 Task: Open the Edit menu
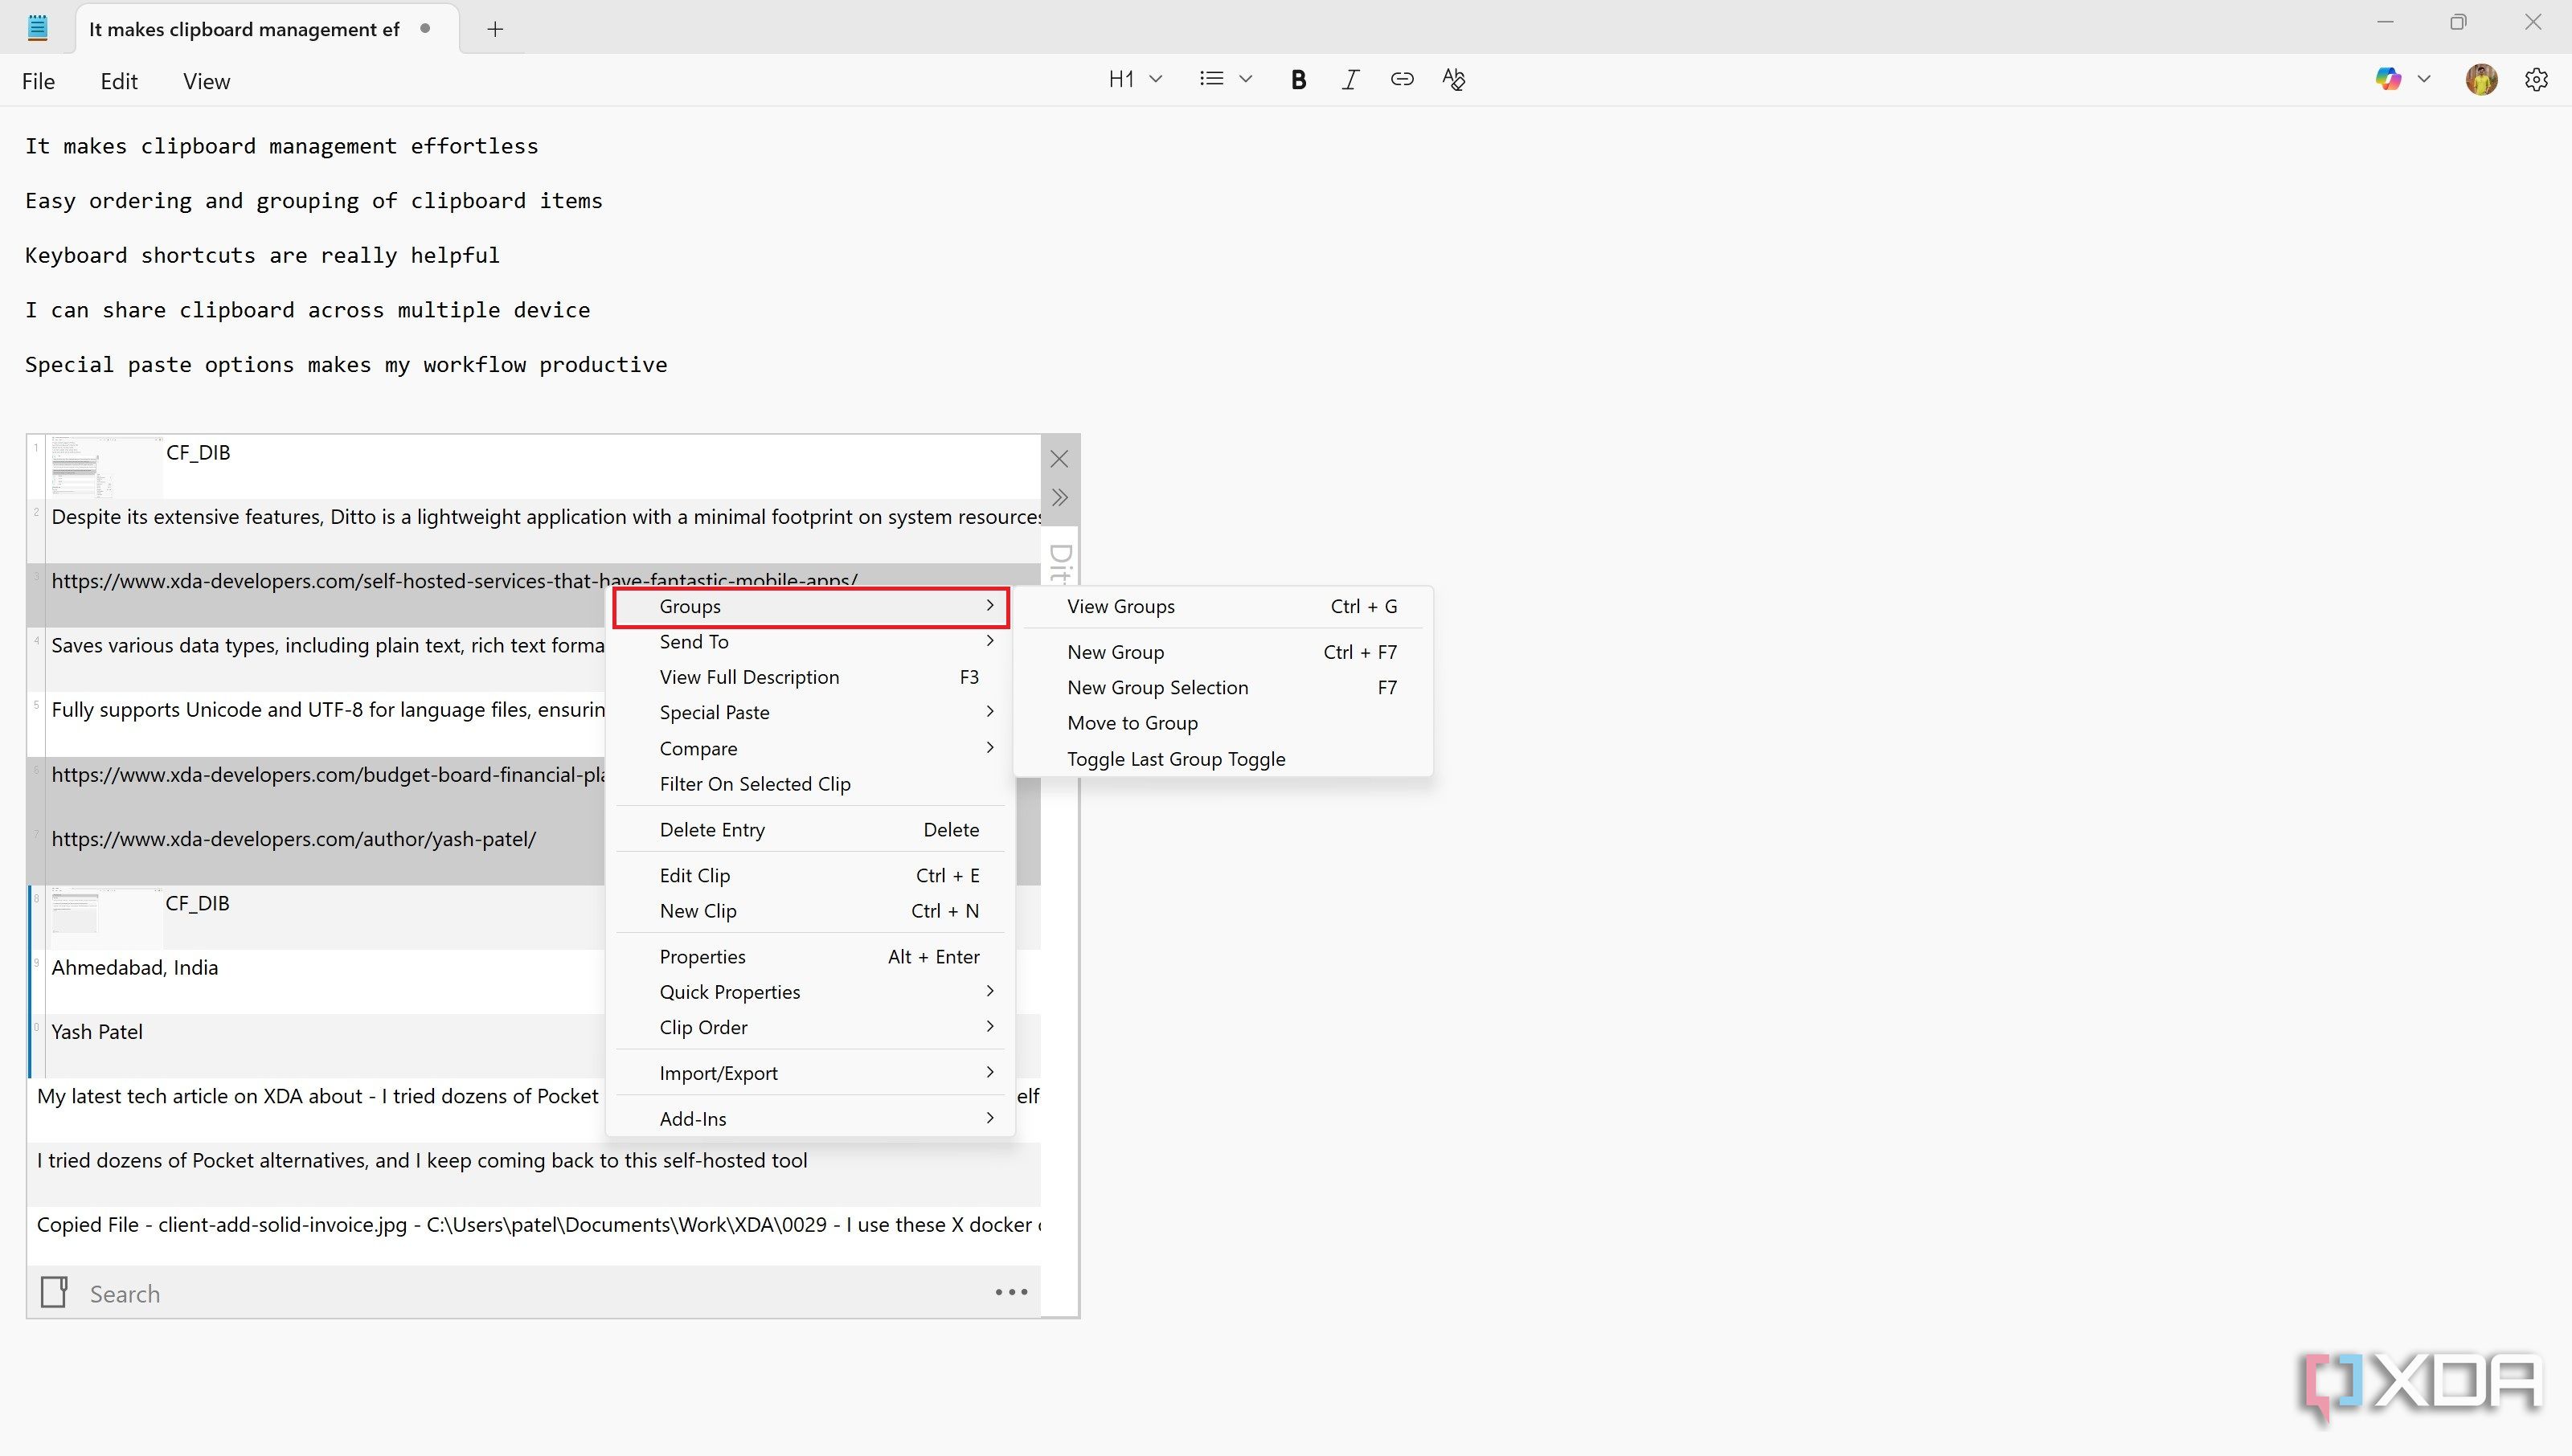pyautogui.click(x=119, y=81)
